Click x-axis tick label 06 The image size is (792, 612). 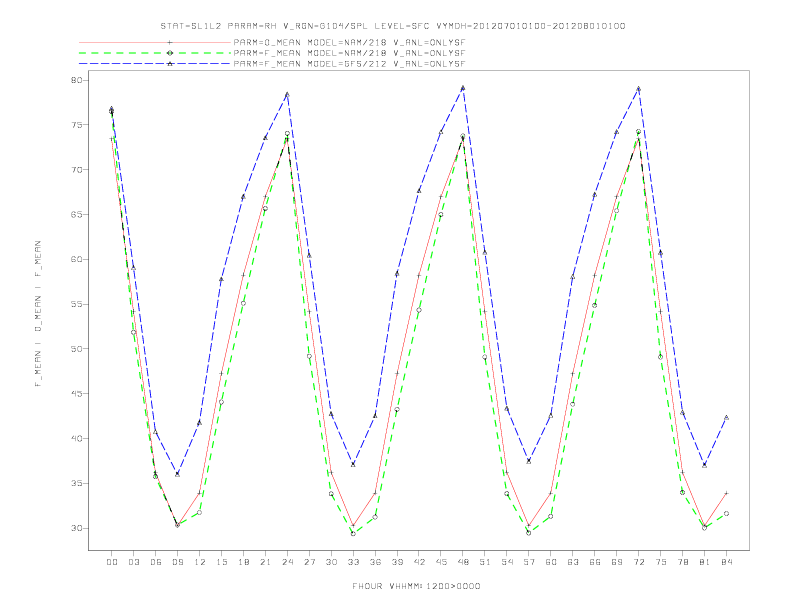156,562
